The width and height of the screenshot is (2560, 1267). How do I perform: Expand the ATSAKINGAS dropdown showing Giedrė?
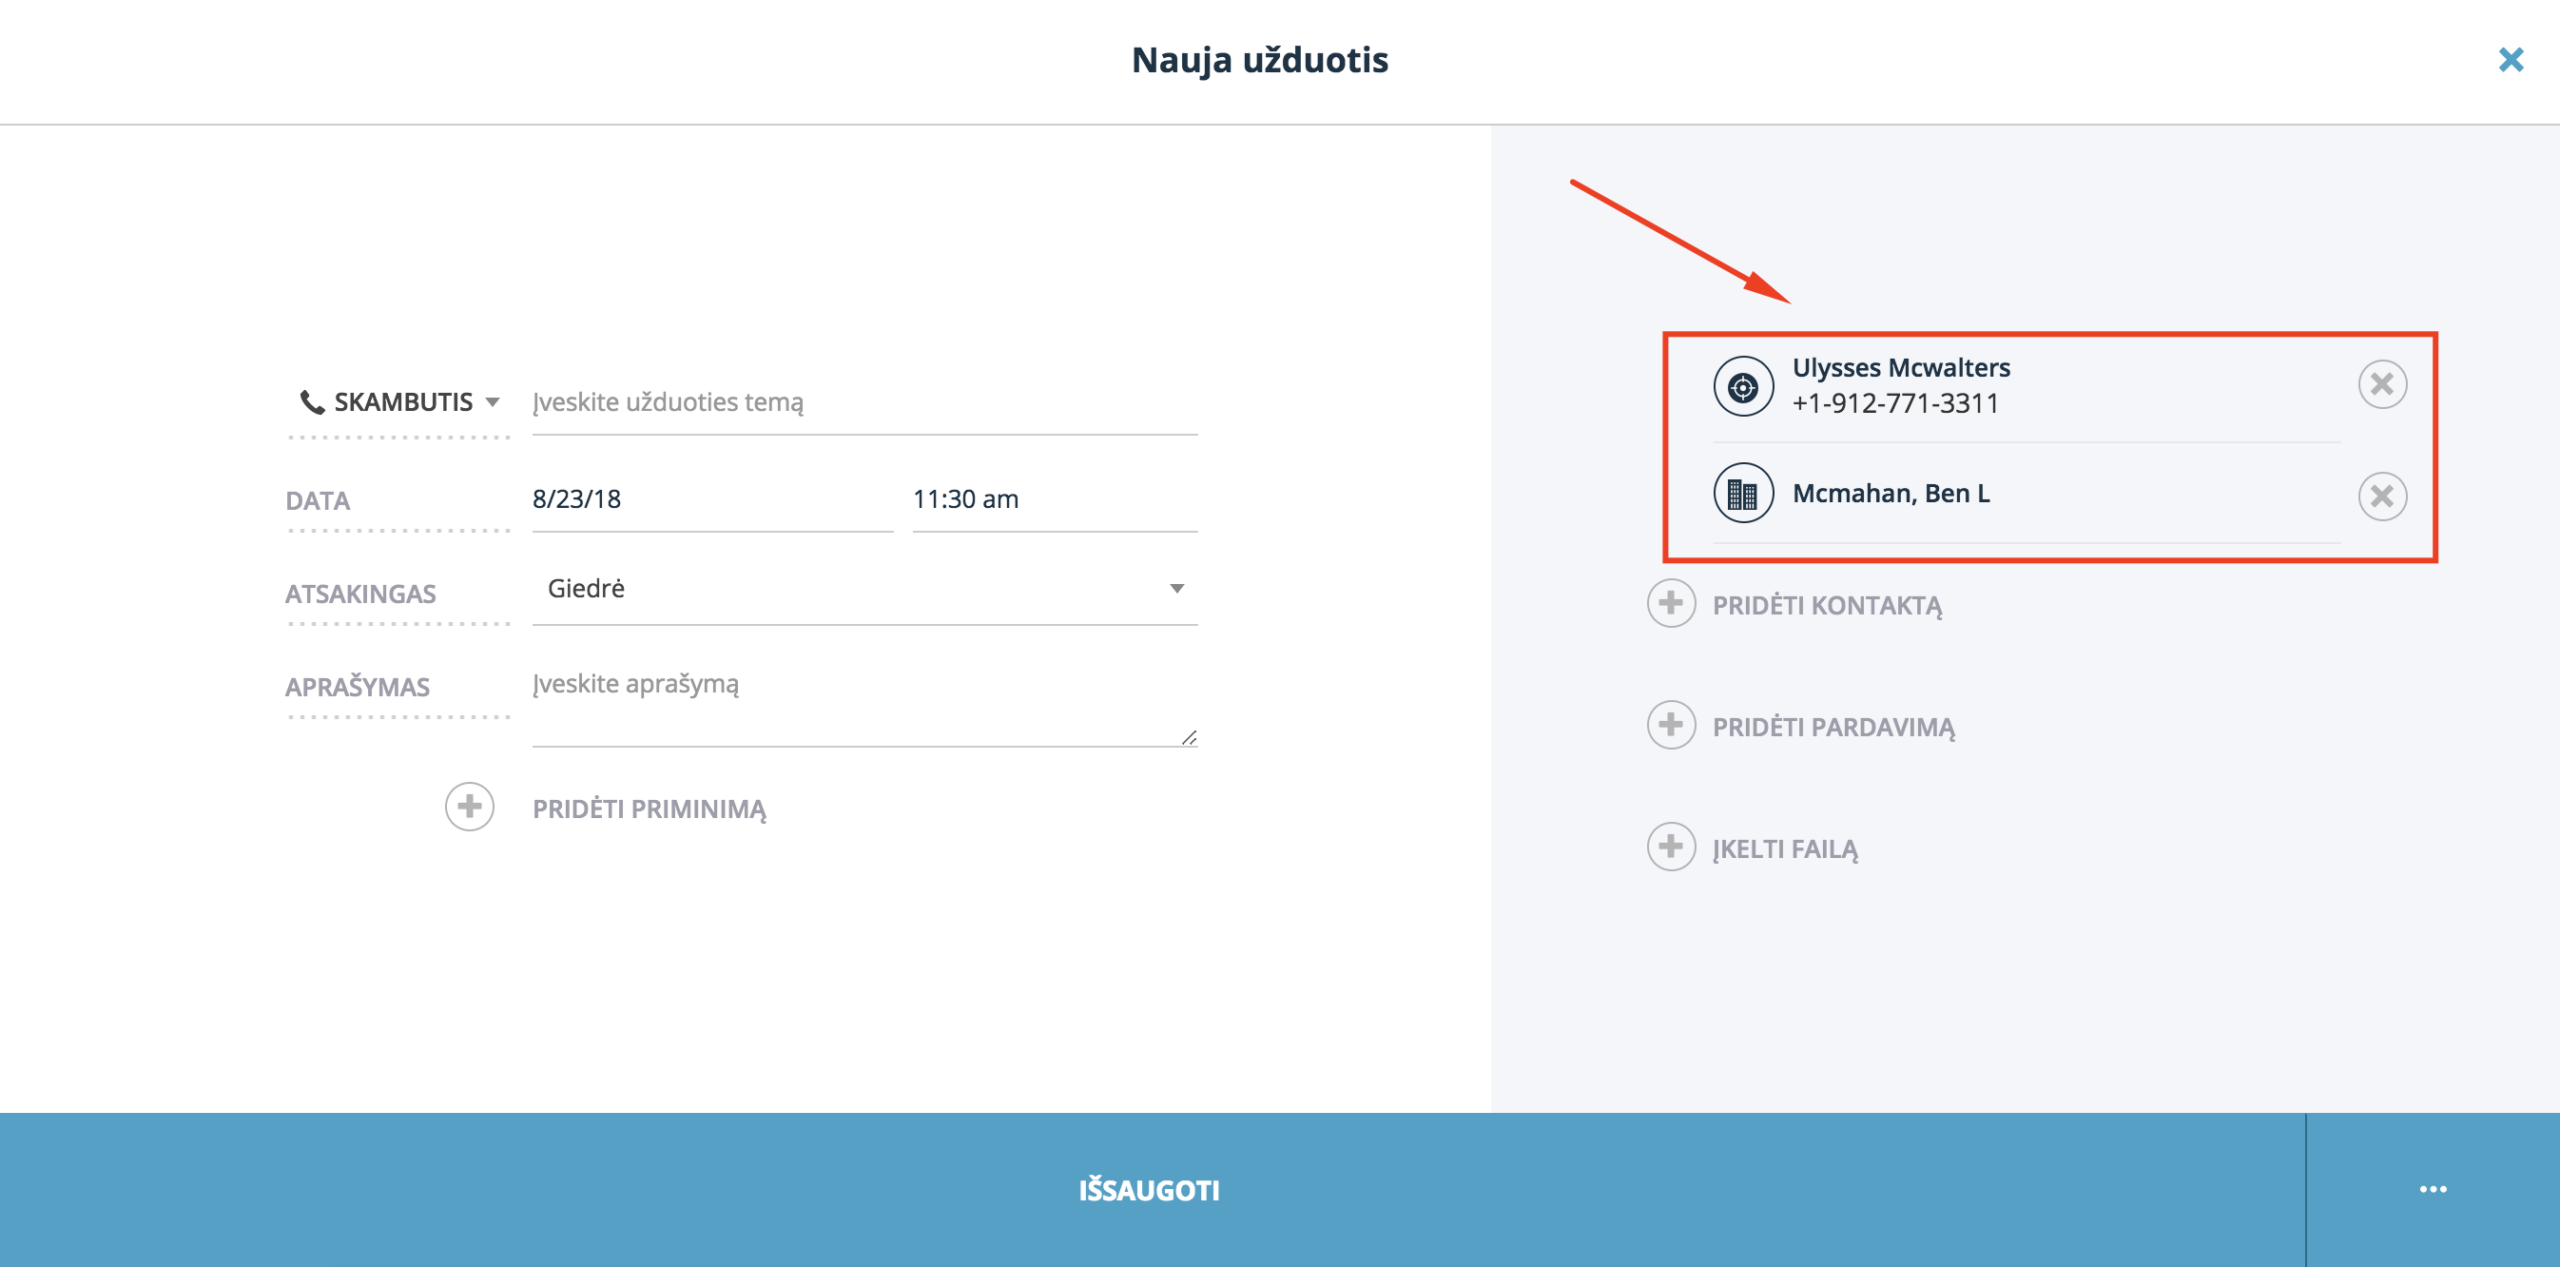[864, 589]
